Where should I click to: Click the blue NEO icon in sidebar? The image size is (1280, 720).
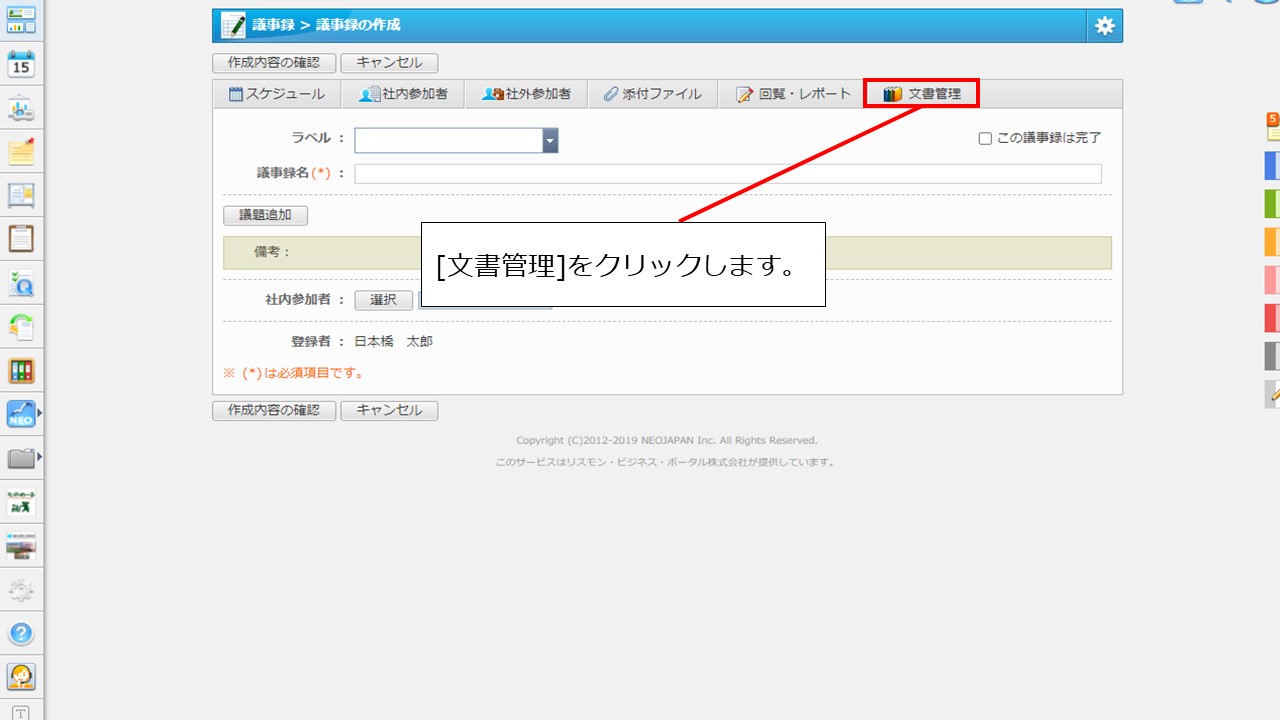(20, 414)
